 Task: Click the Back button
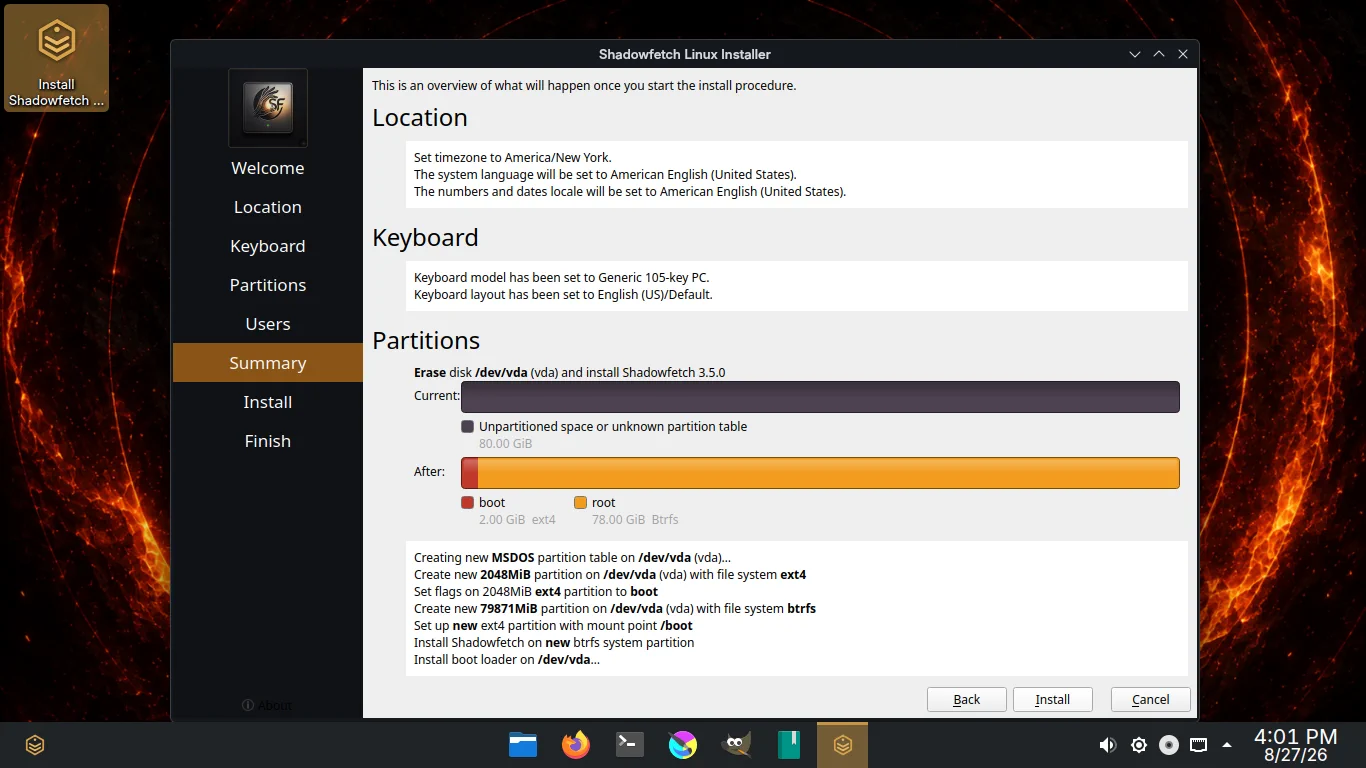(x=966, y=699)
